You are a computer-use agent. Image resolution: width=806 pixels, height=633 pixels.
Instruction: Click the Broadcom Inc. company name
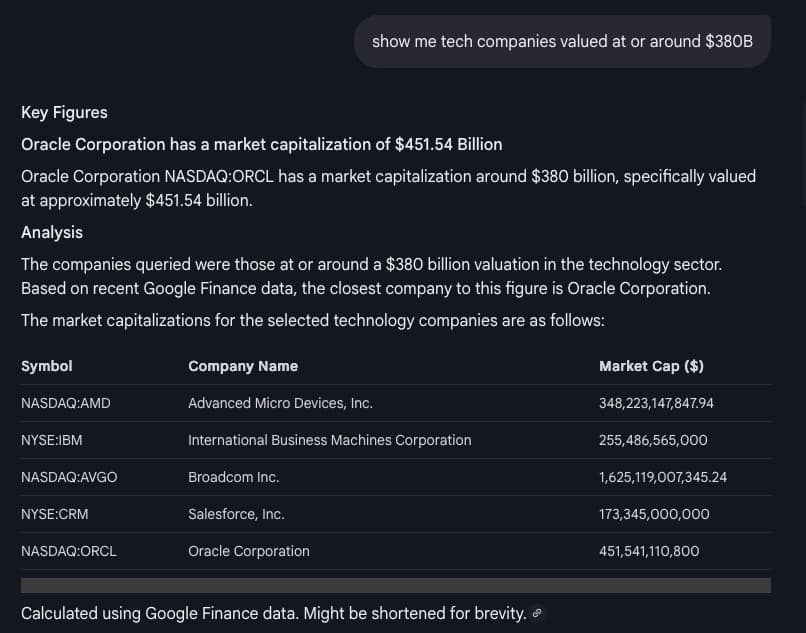click(x=233, y=477)
